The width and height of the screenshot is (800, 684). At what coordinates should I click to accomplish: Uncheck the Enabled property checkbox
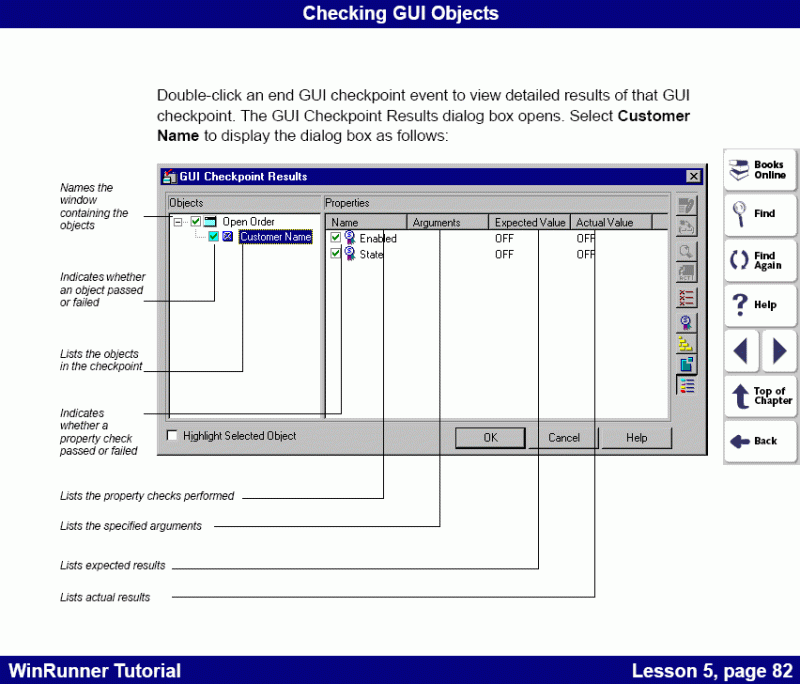tap(335, 238)
